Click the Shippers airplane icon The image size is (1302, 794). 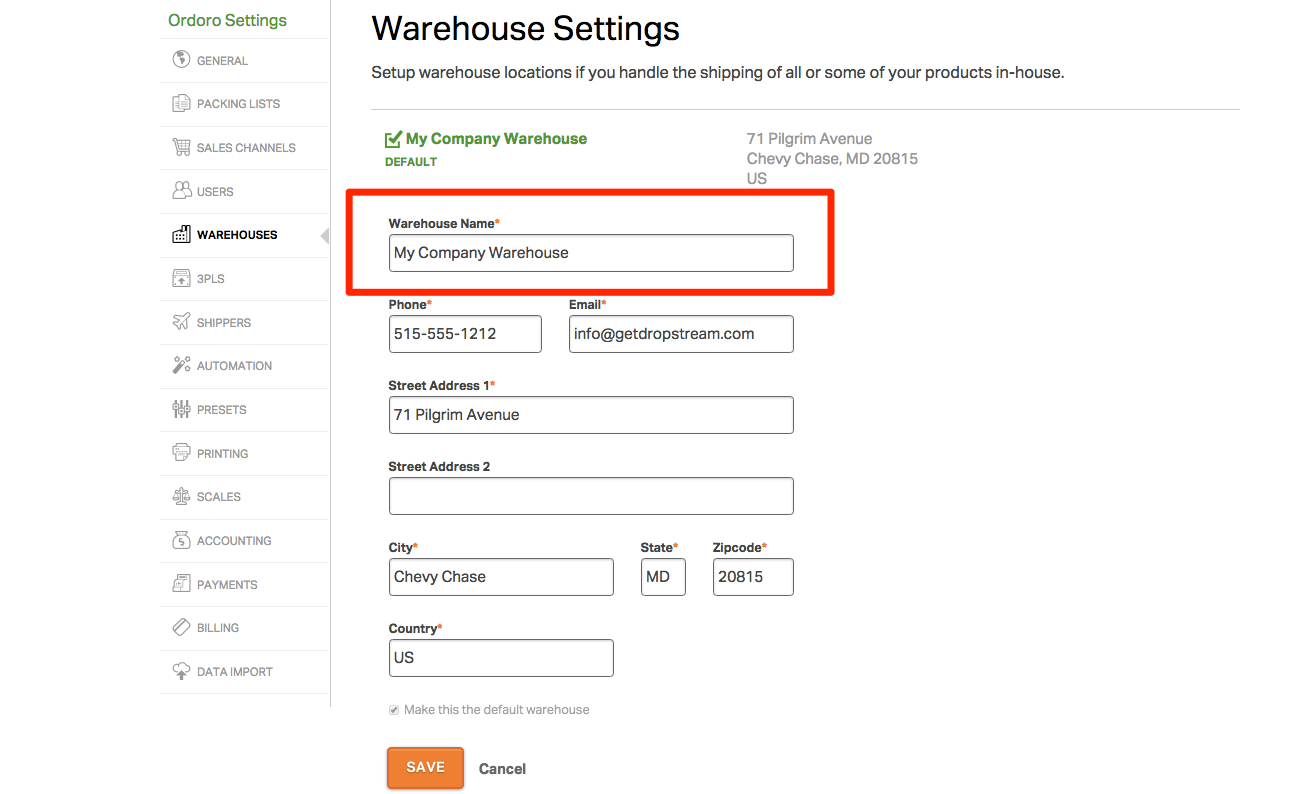pyautogui.click(x=181, y=322)
